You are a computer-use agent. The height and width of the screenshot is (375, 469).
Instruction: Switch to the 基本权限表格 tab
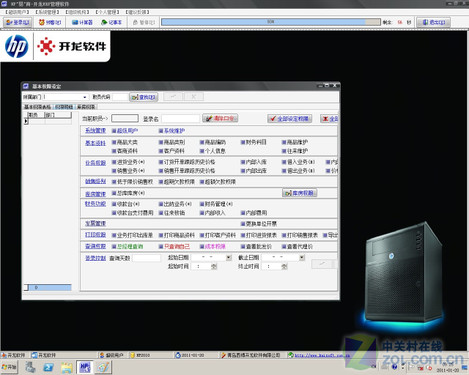click(37, 107)
